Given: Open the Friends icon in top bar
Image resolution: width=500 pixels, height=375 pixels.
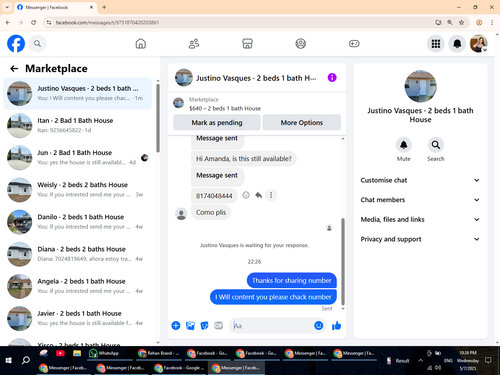Looking at the screenshot, I should (194, 44).
